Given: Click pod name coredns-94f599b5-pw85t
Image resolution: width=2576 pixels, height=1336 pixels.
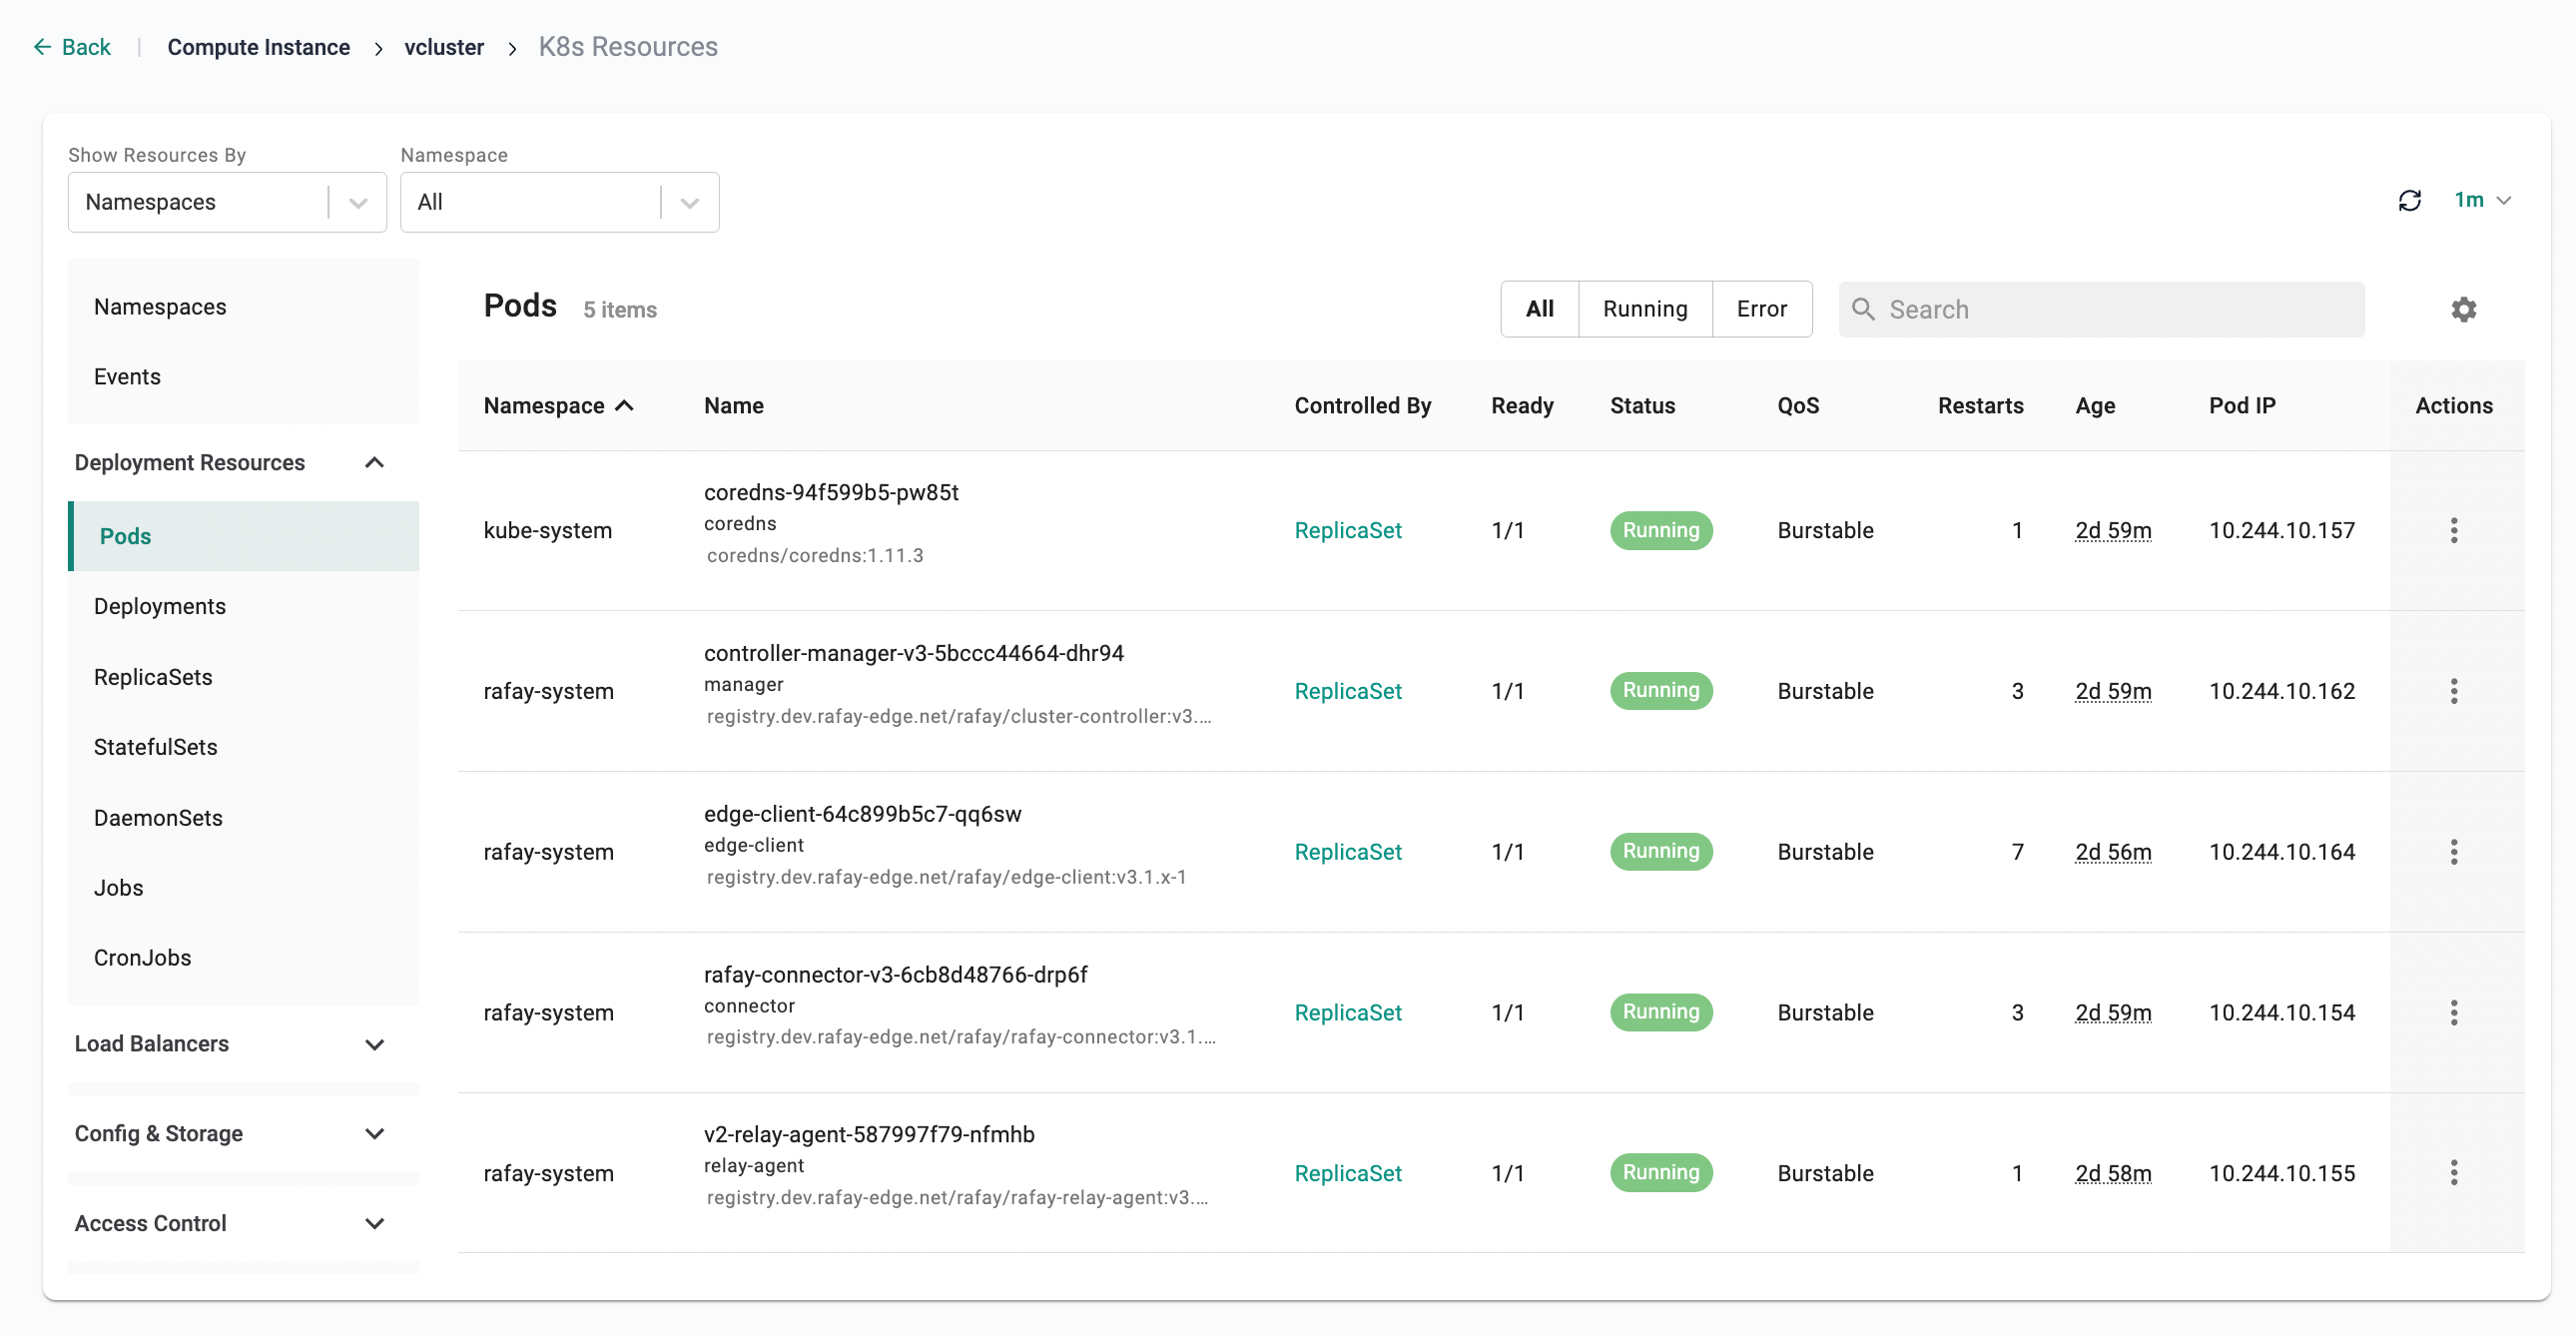Looking at the screenshot, I should (x=831, y=492).
